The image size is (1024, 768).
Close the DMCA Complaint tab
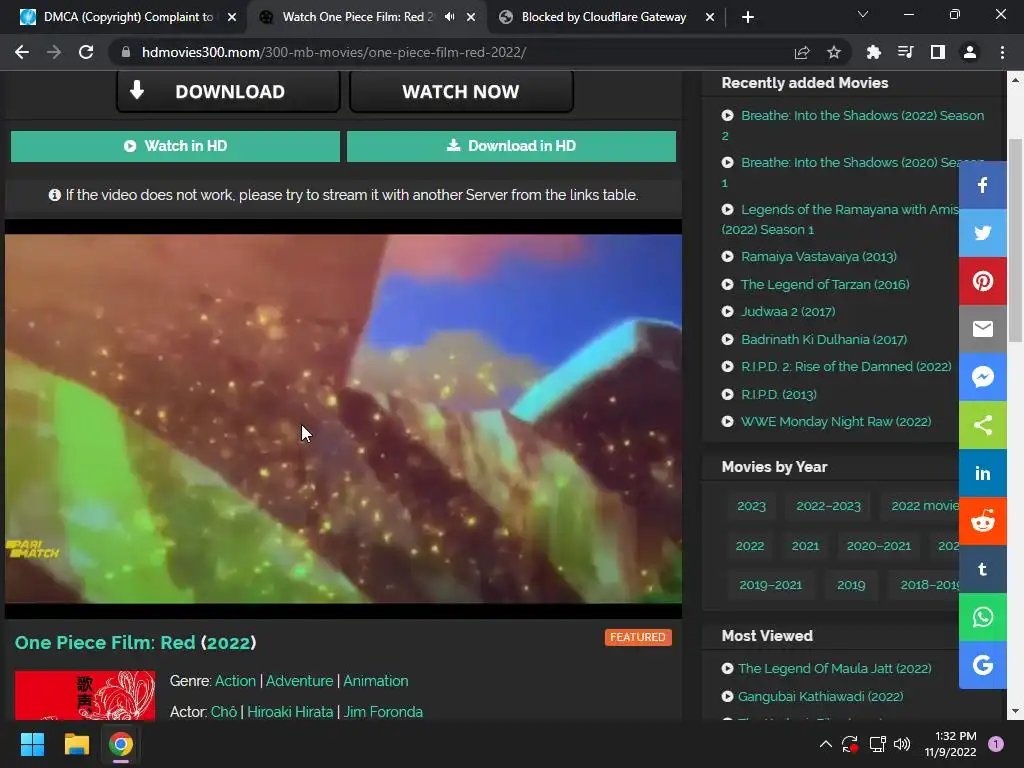(232, 17)
